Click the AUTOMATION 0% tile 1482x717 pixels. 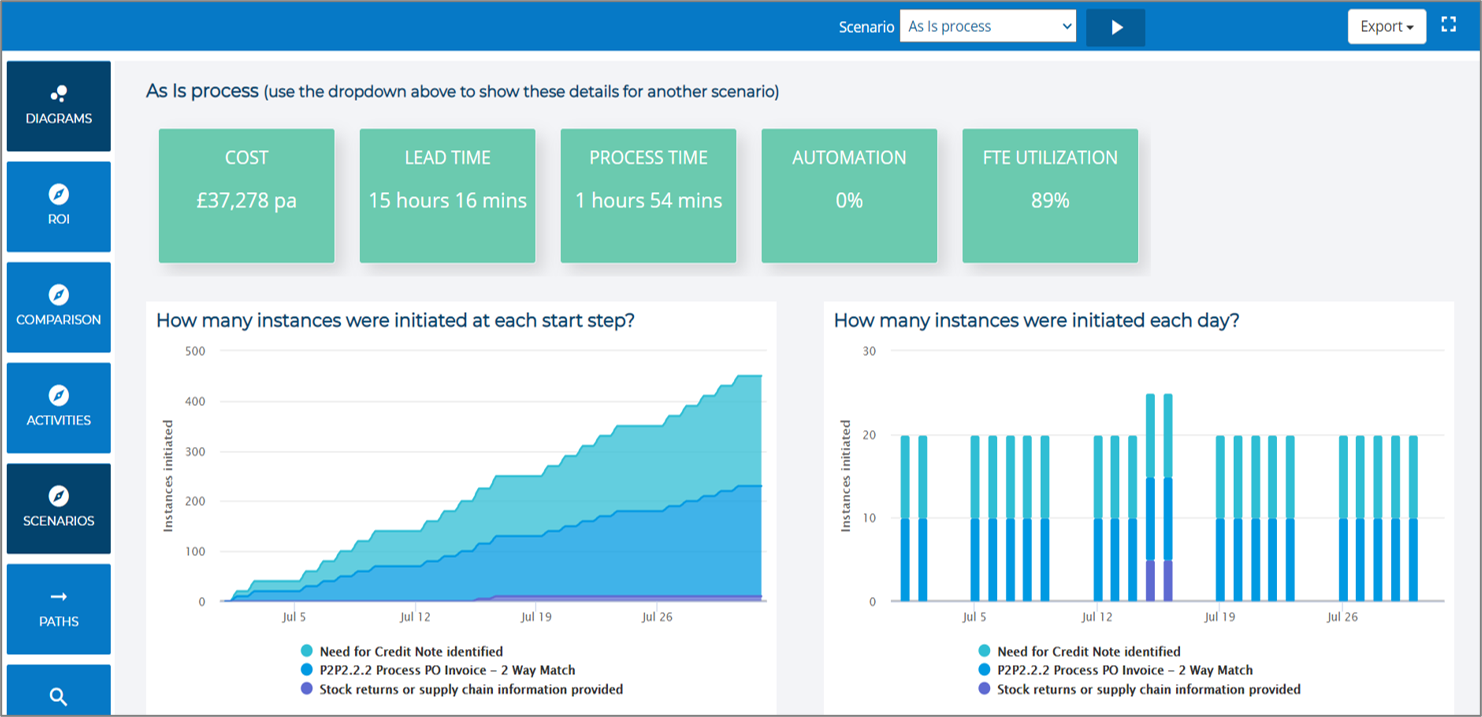pos(849,196)
